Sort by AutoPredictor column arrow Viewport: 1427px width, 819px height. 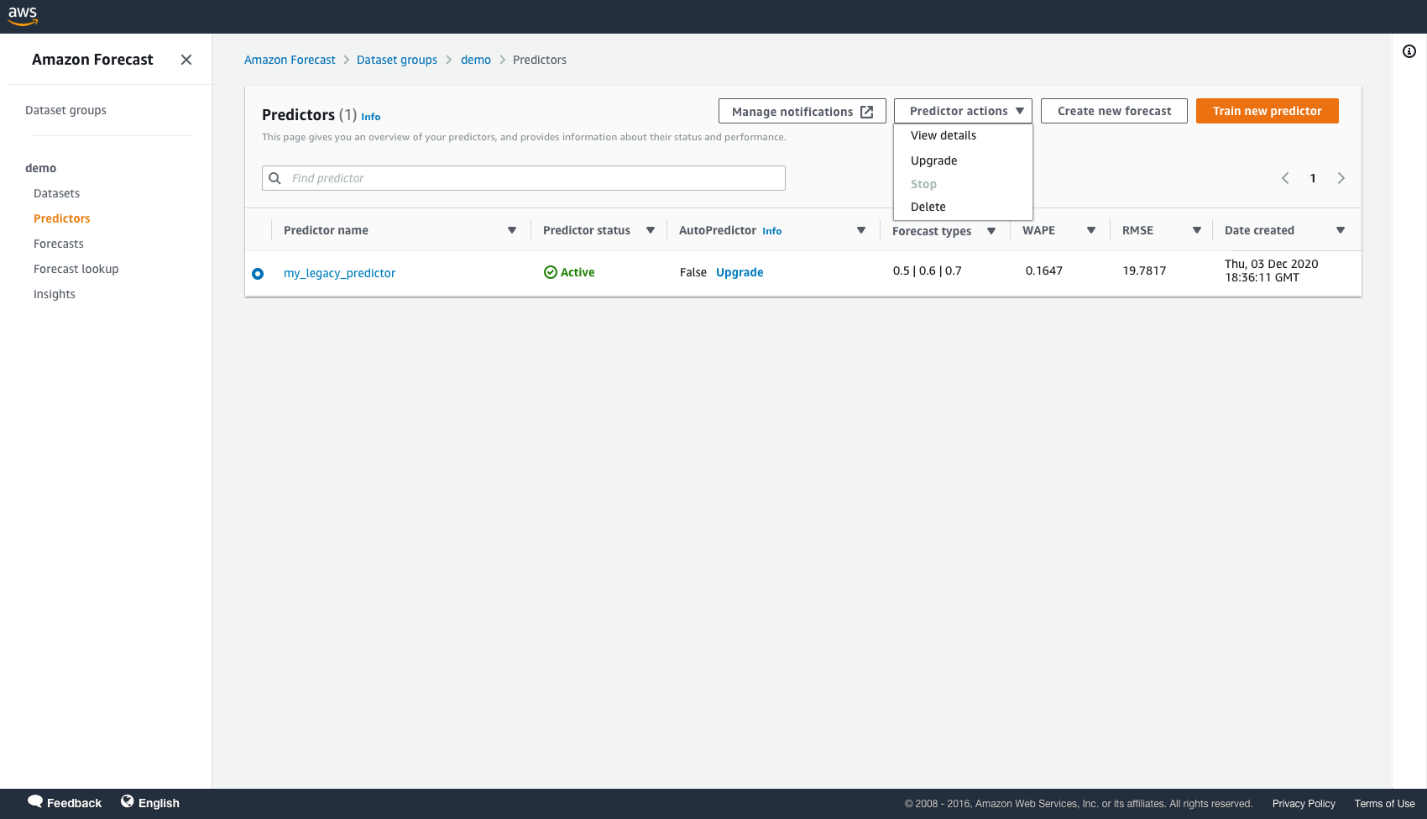pyautogui.click(x=861, y=231)
